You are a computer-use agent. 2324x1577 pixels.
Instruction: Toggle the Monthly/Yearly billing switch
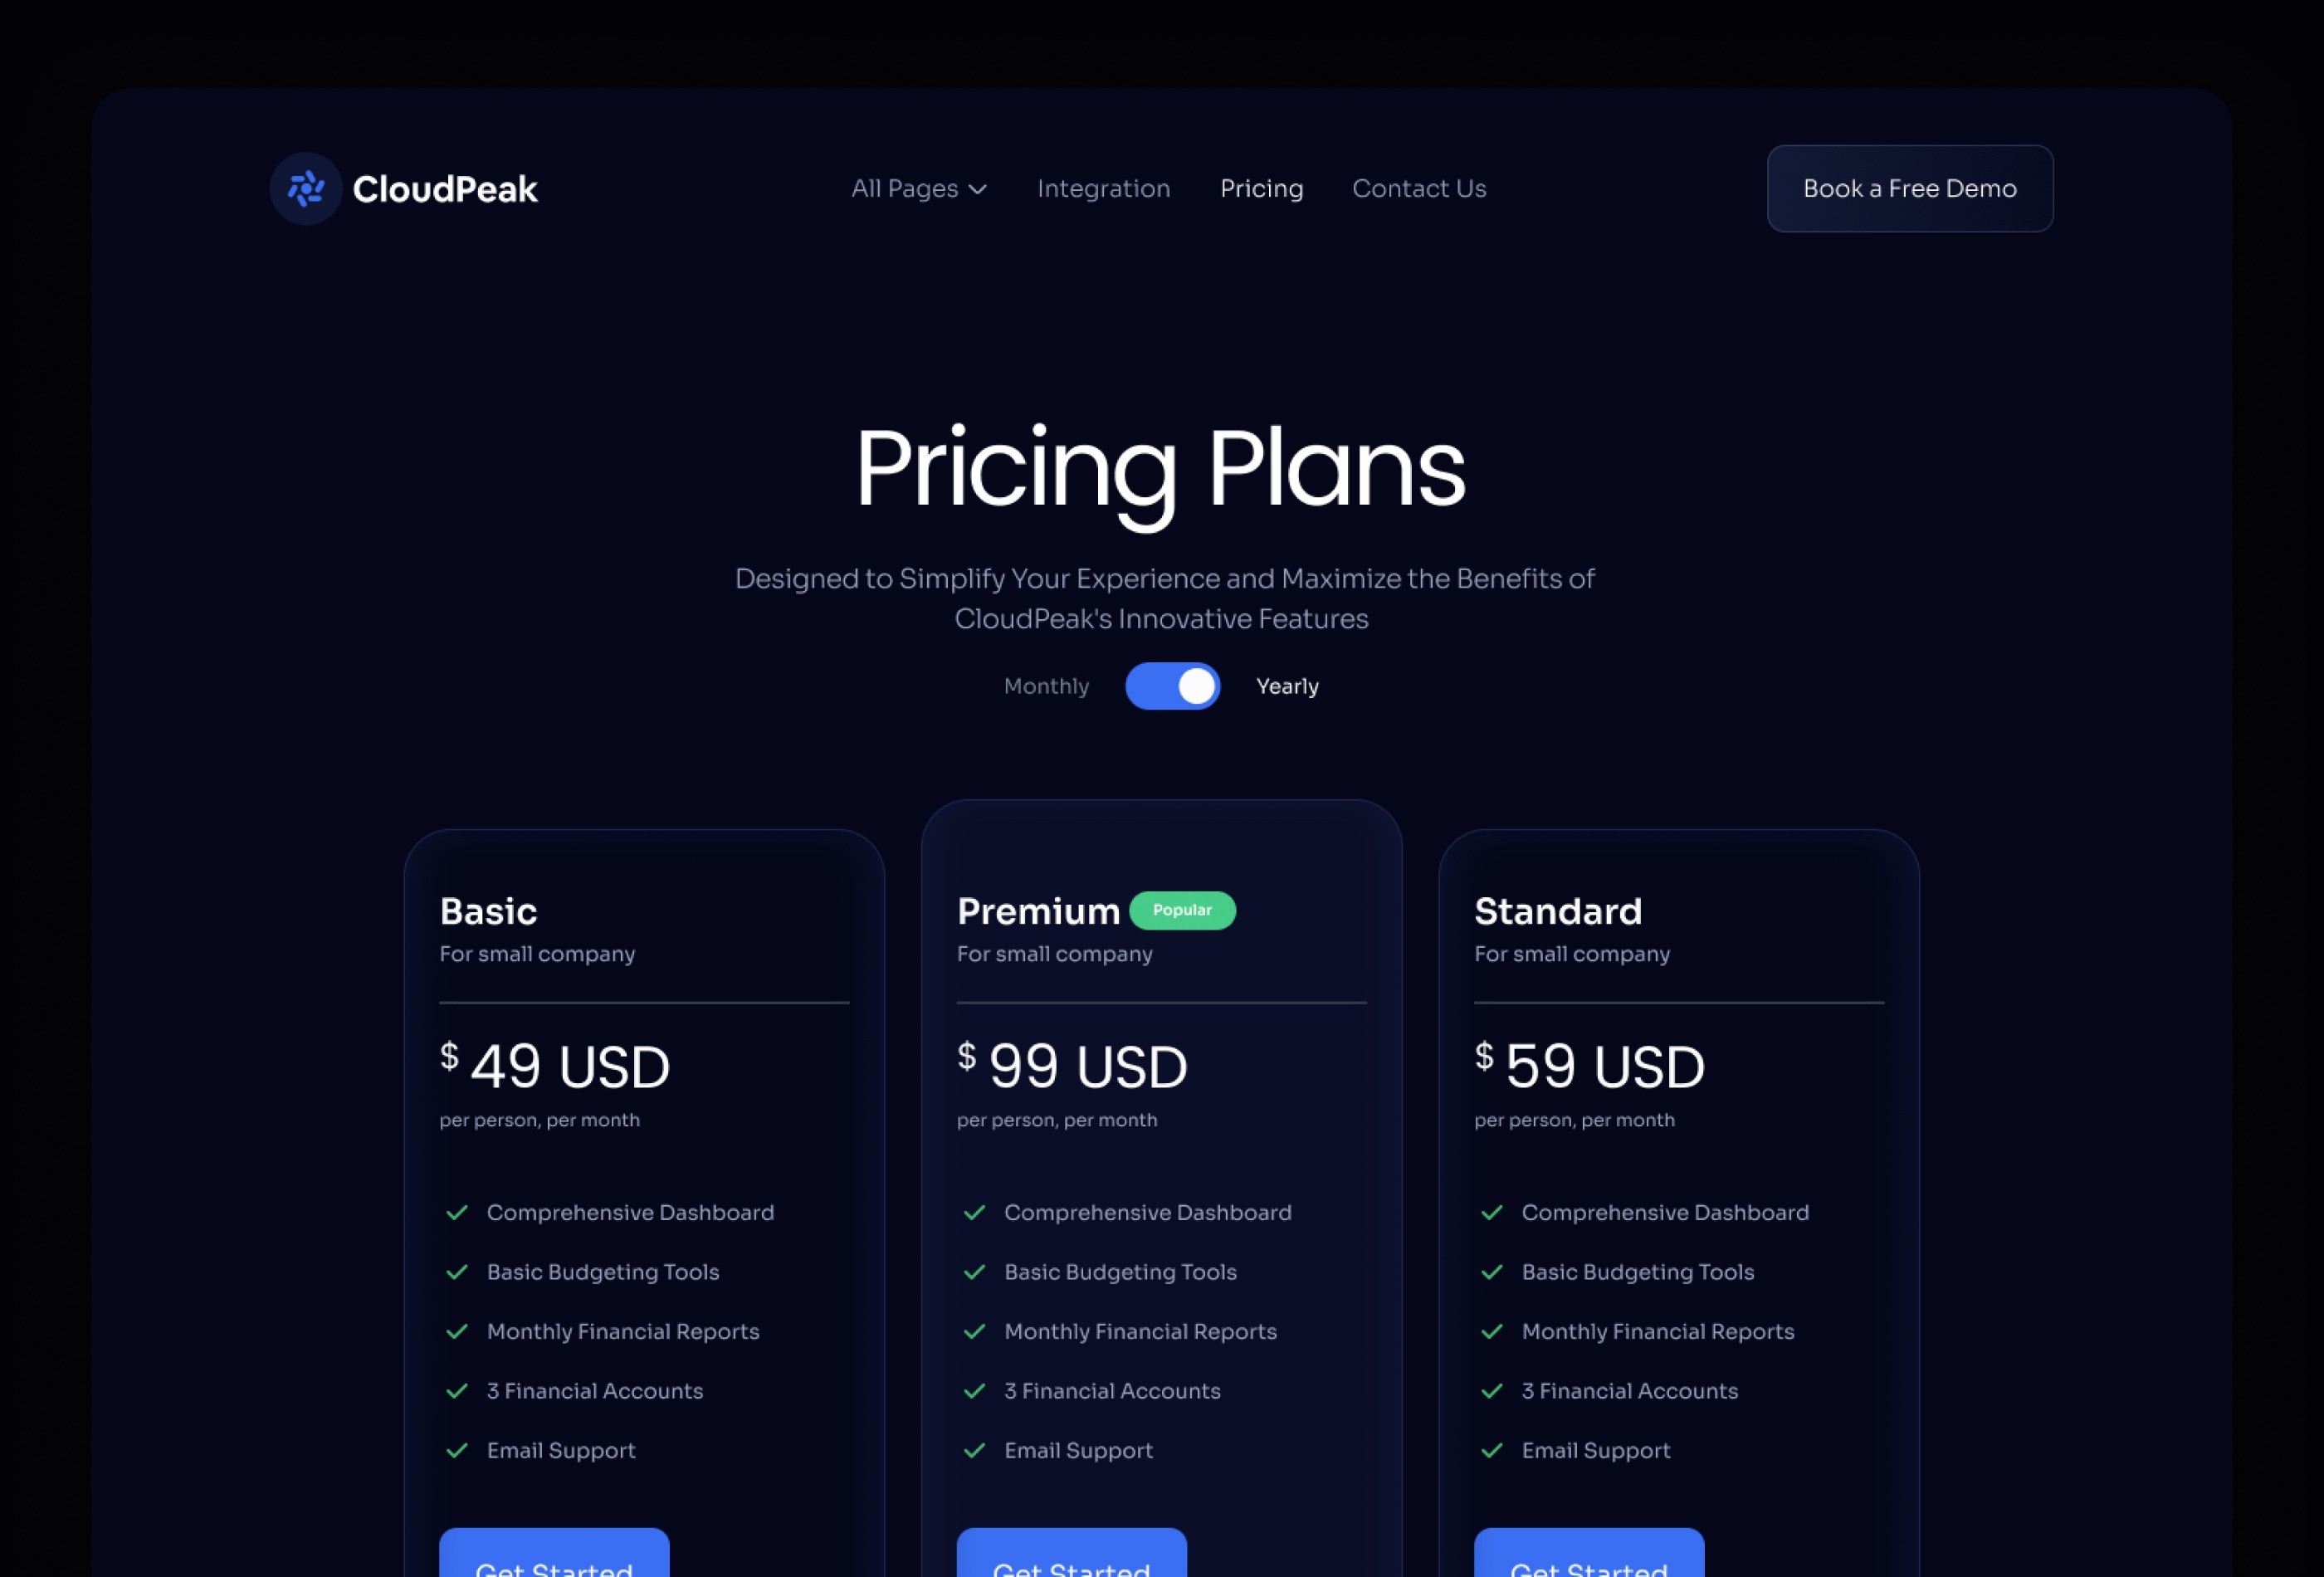[x=1172, y=685]
